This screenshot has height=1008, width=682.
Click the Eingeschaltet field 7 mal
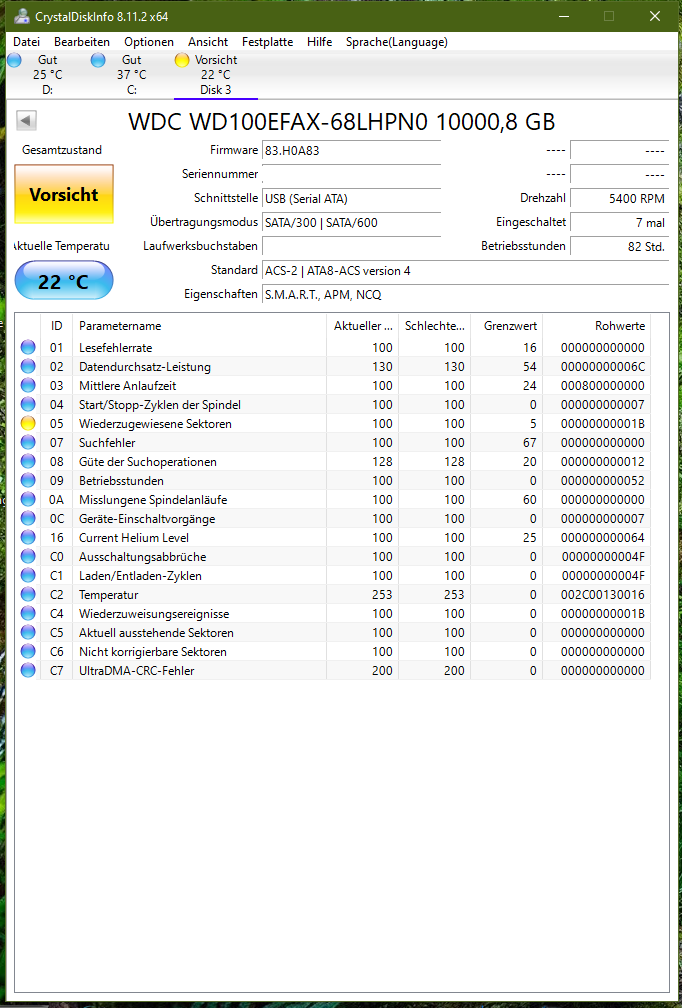pyautogui.click(x=619, y=222)
